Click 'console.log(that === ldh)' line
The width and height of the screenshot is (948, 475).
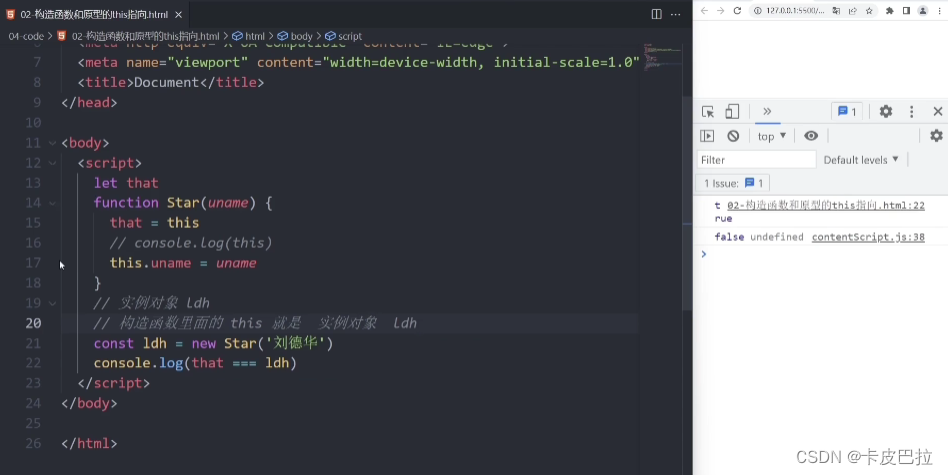tap(195, 363)
